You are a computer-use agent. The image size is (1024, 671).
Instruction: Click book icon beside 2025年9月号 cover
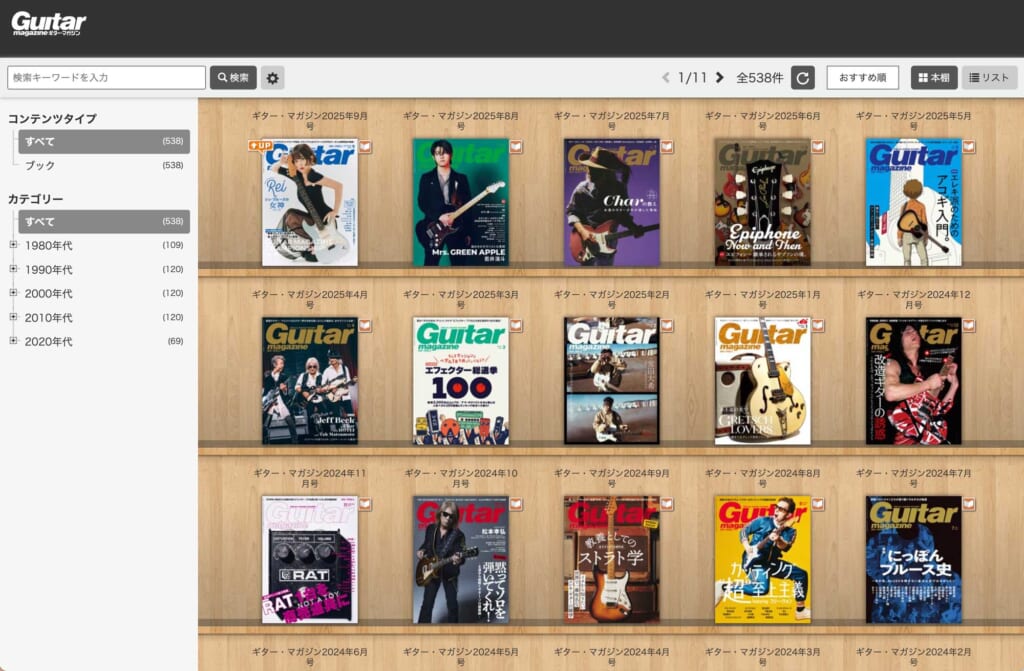click(365, 147)
